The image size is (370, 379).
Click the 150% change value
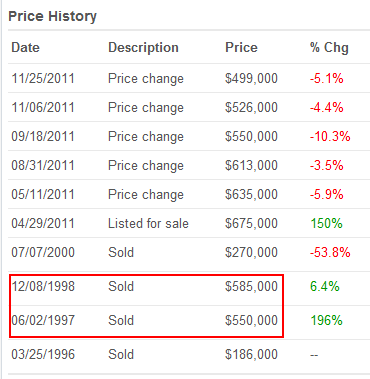326,224
